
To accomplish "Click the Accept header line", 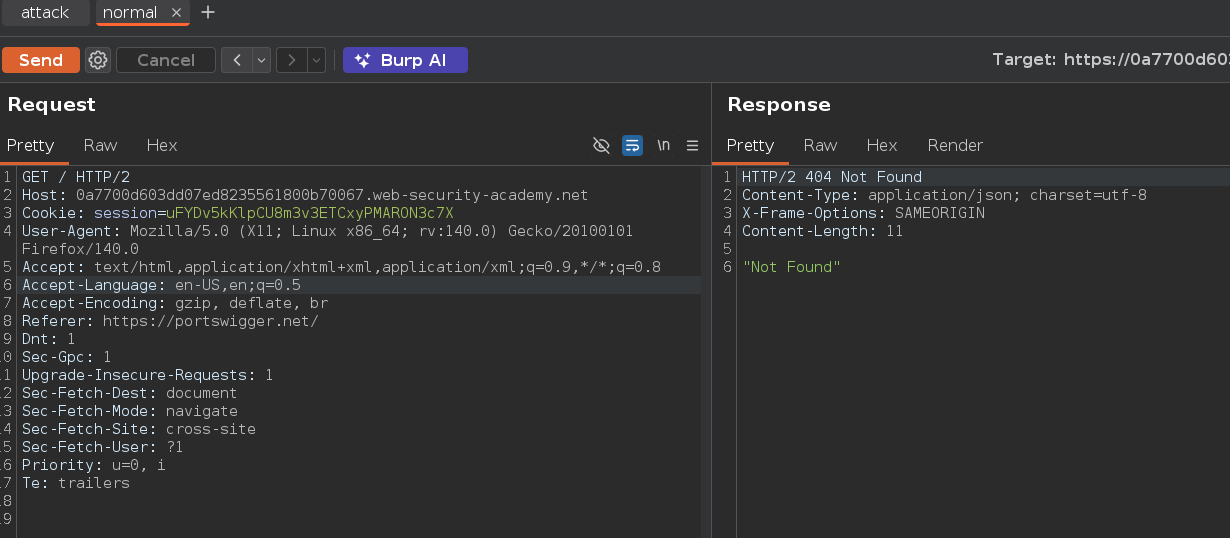I will point(341,267).
